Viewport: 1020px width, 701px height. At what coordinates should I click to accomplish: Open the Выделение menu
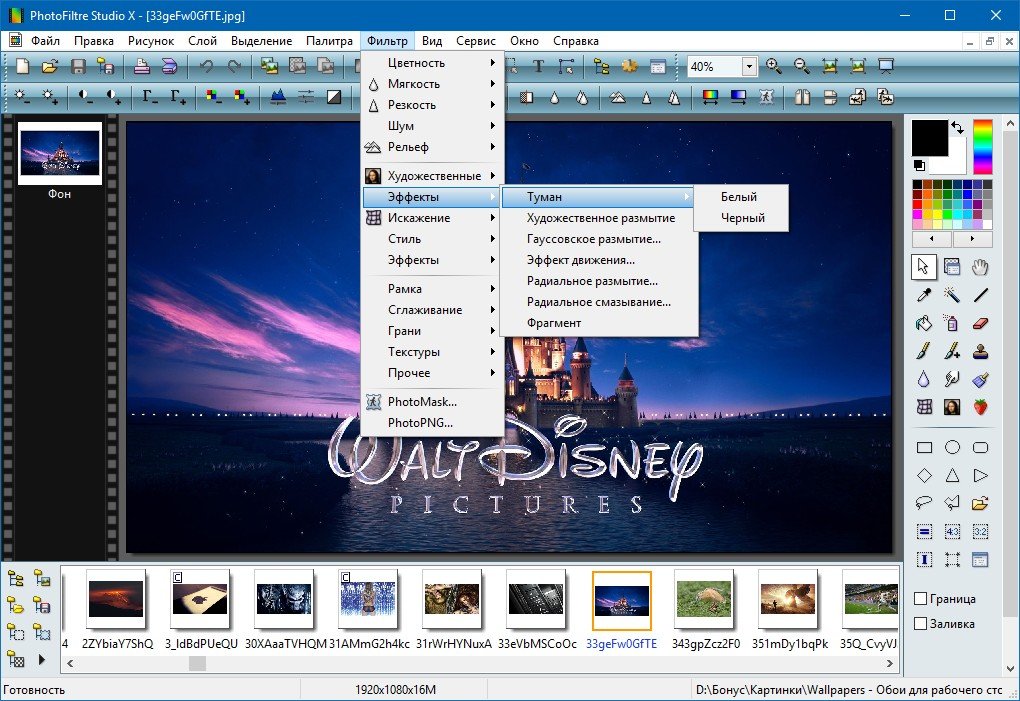point(261,41)
